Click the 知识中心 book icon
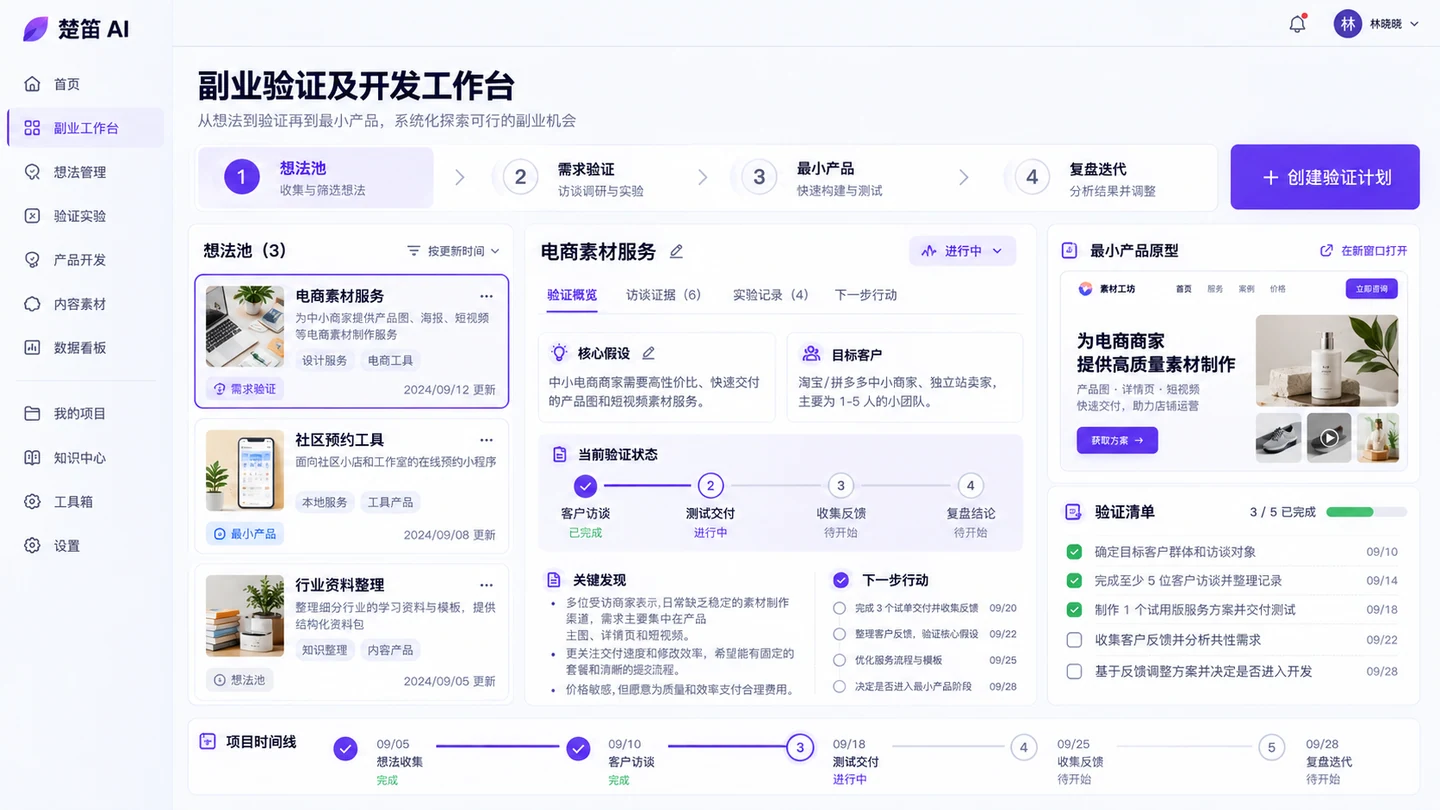Viewport: 1440px width, 810px height. coord(32,458)
